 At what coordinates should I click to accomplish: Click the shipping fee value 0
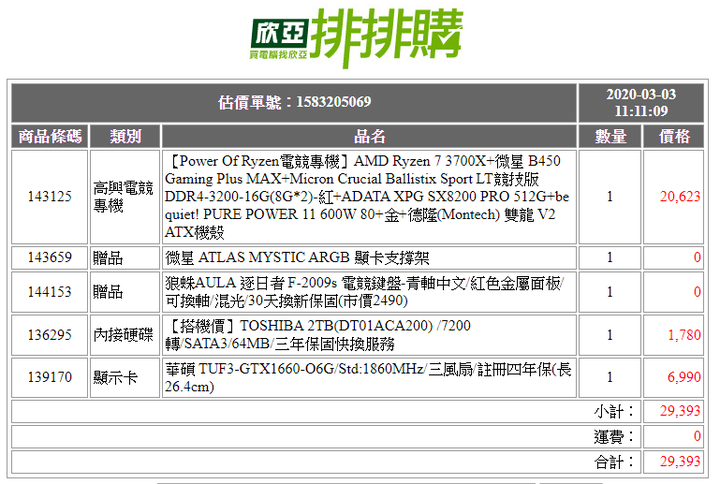697,436
